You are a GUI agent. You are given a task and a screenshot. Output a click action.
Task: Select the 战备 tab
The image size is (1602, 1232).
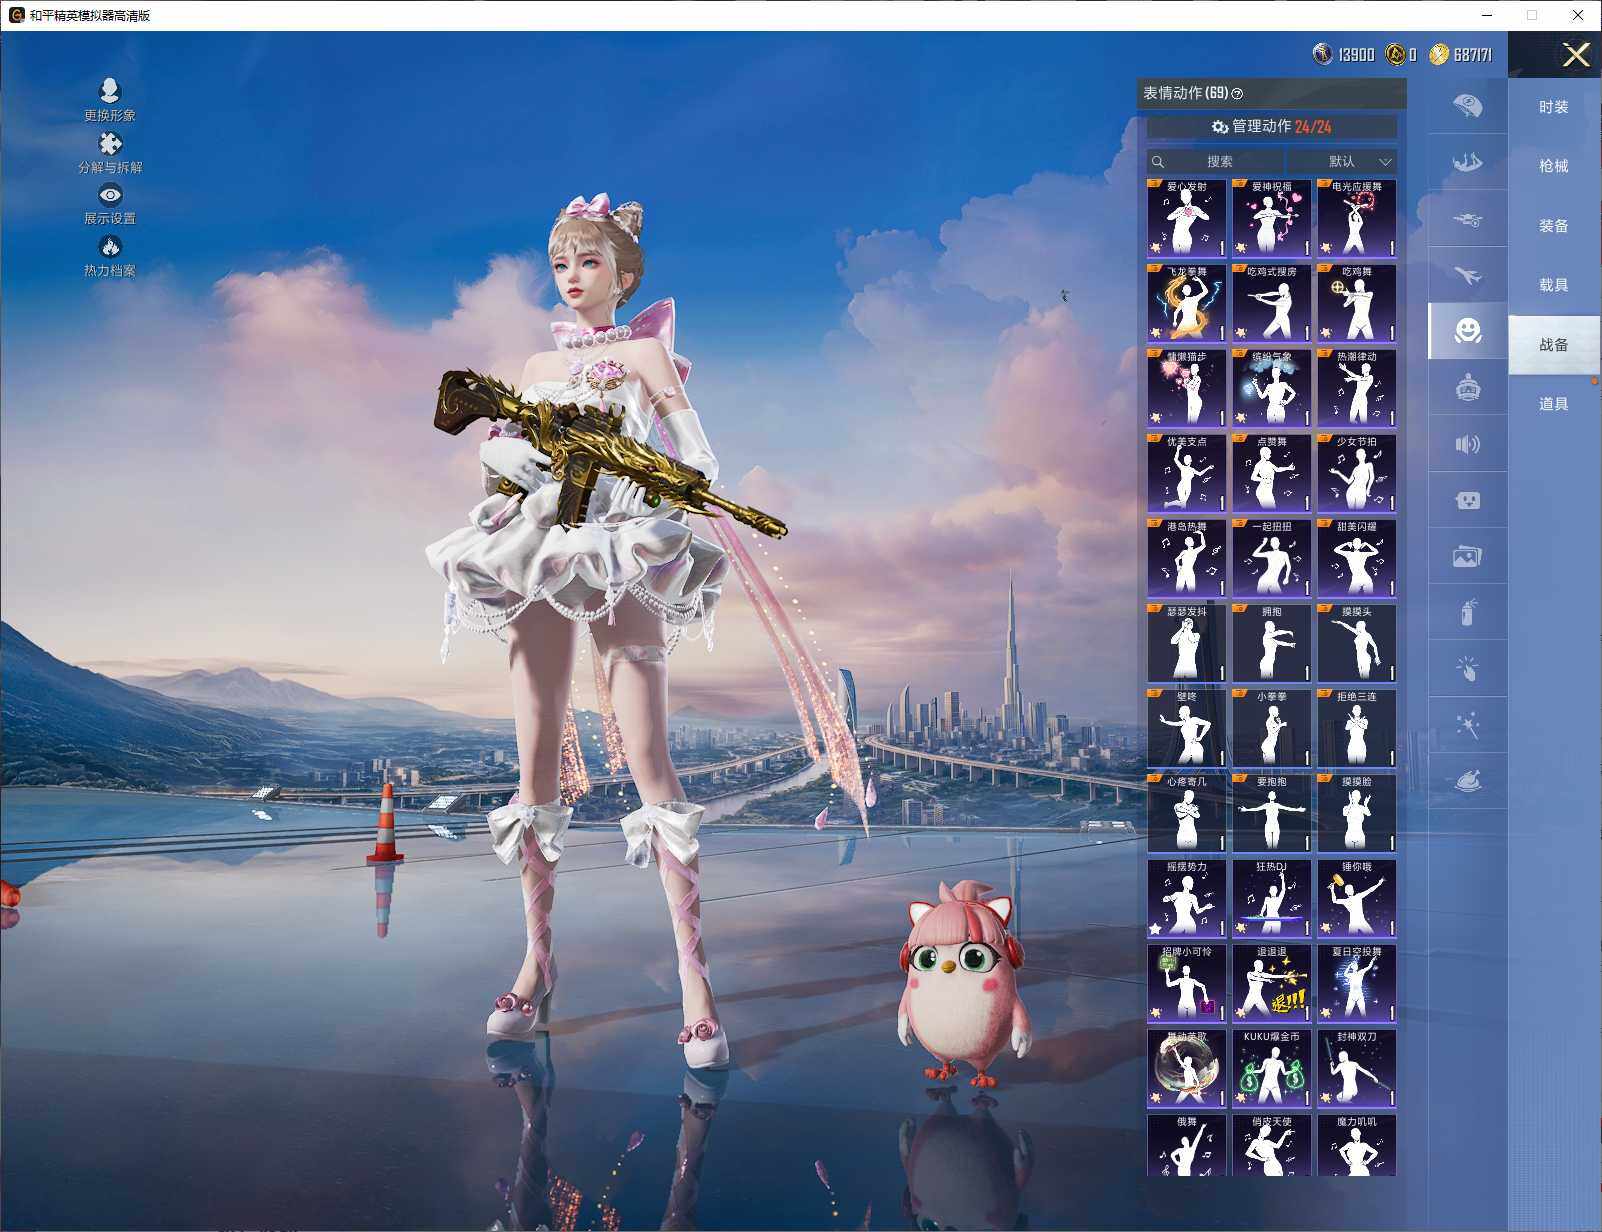coord(1553,345)
